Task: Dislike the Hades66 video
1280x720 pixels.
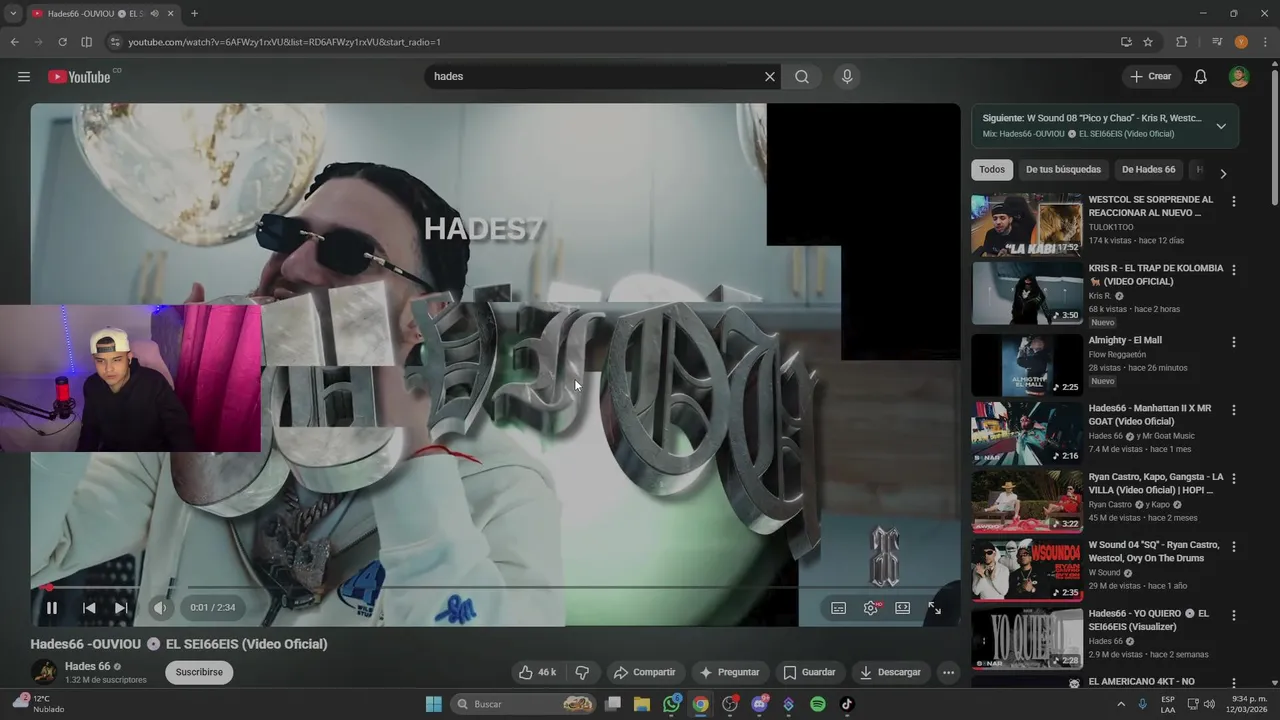Action: point(582,672)
